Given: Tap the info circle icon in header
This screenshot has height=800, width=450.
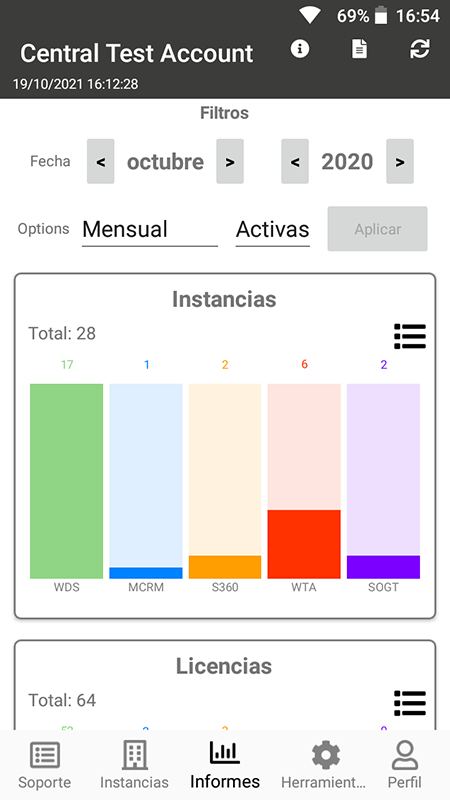Looking at the screenshot, I should 299,49.
